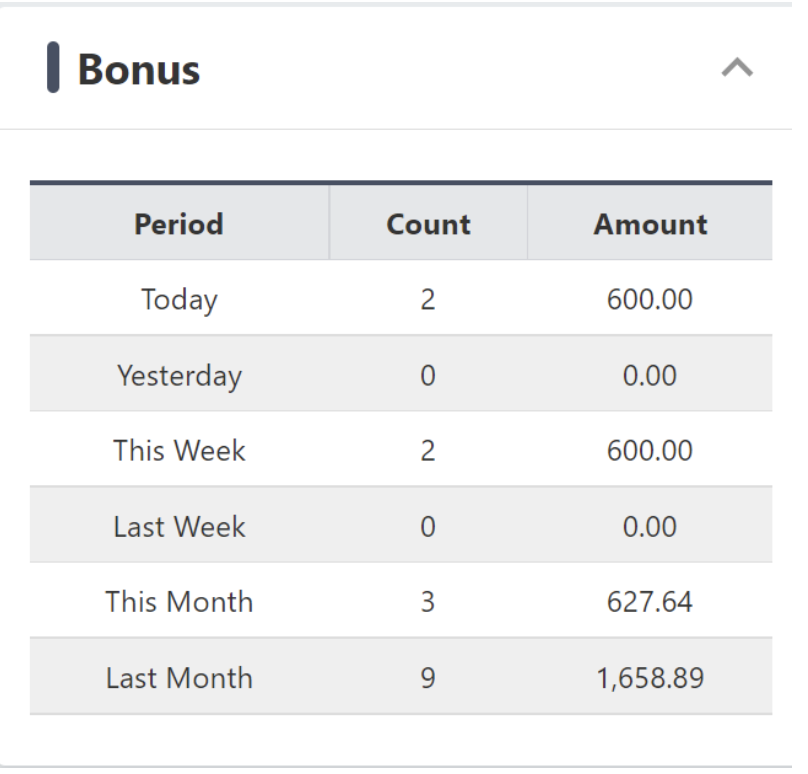Select the Last Week row label
The height and width of the screenshot is (774, 808).
point(179,526)
